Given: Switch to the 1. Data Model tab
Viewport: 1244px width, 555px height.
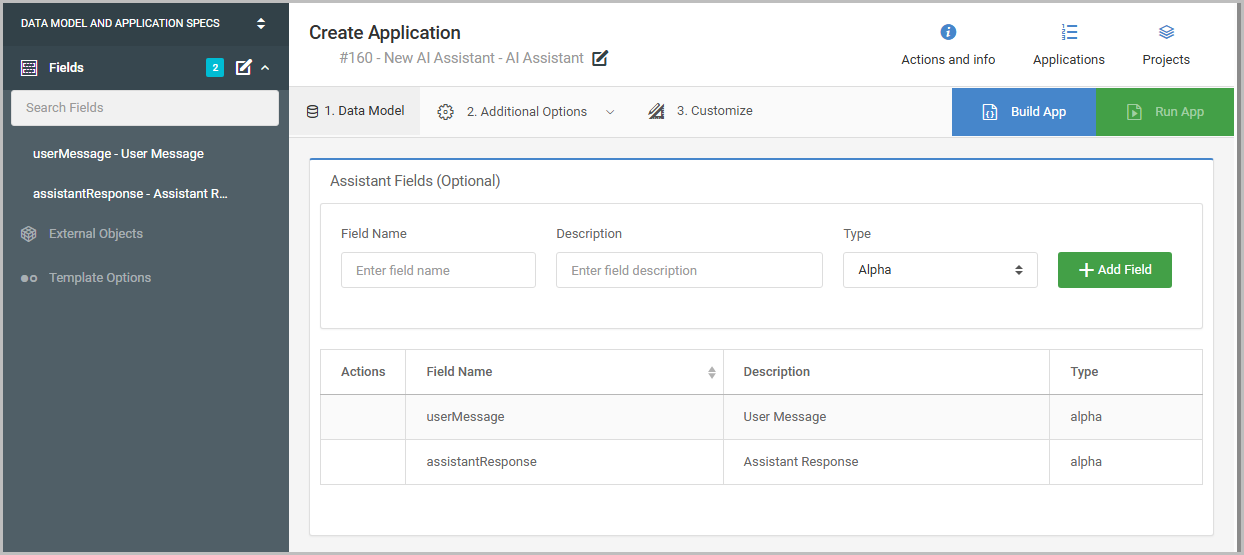Looking at the screenshot, I should [355, 111].
